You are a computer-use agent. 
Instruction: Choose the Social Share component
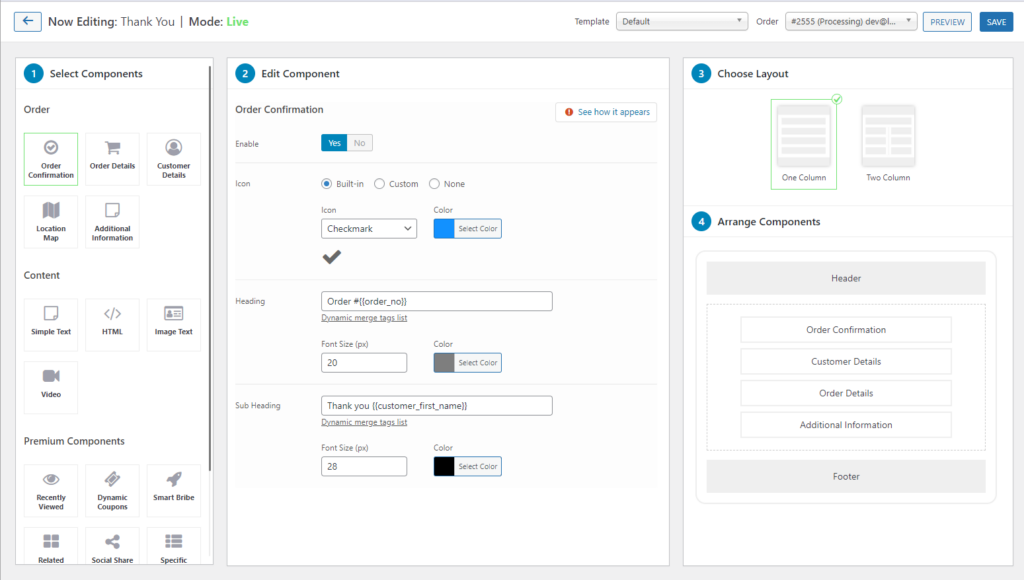click(x=112, y=546)
